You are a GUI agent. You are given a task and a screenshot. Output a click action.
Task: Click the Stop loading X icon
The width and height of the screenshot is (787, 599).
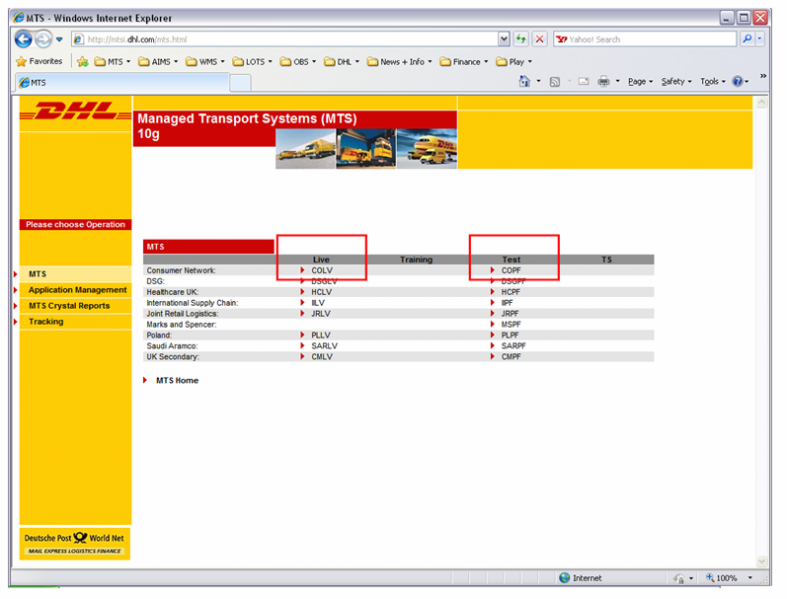[540, 39]
